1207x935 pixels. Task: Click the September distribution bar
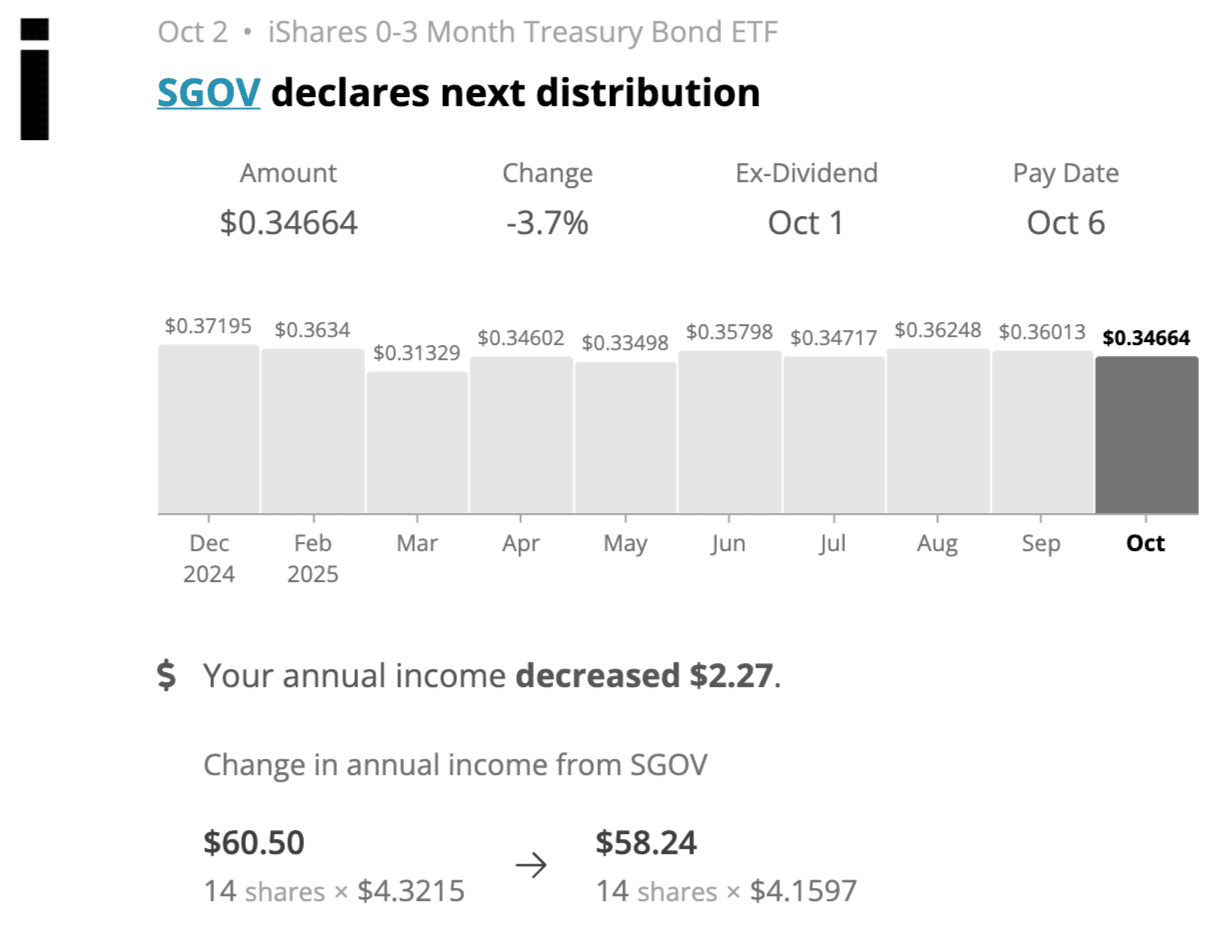(x=1041, y=433)
